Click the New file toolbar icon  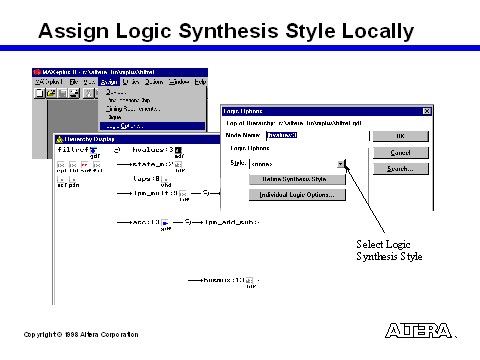click(x=40, y=93)
